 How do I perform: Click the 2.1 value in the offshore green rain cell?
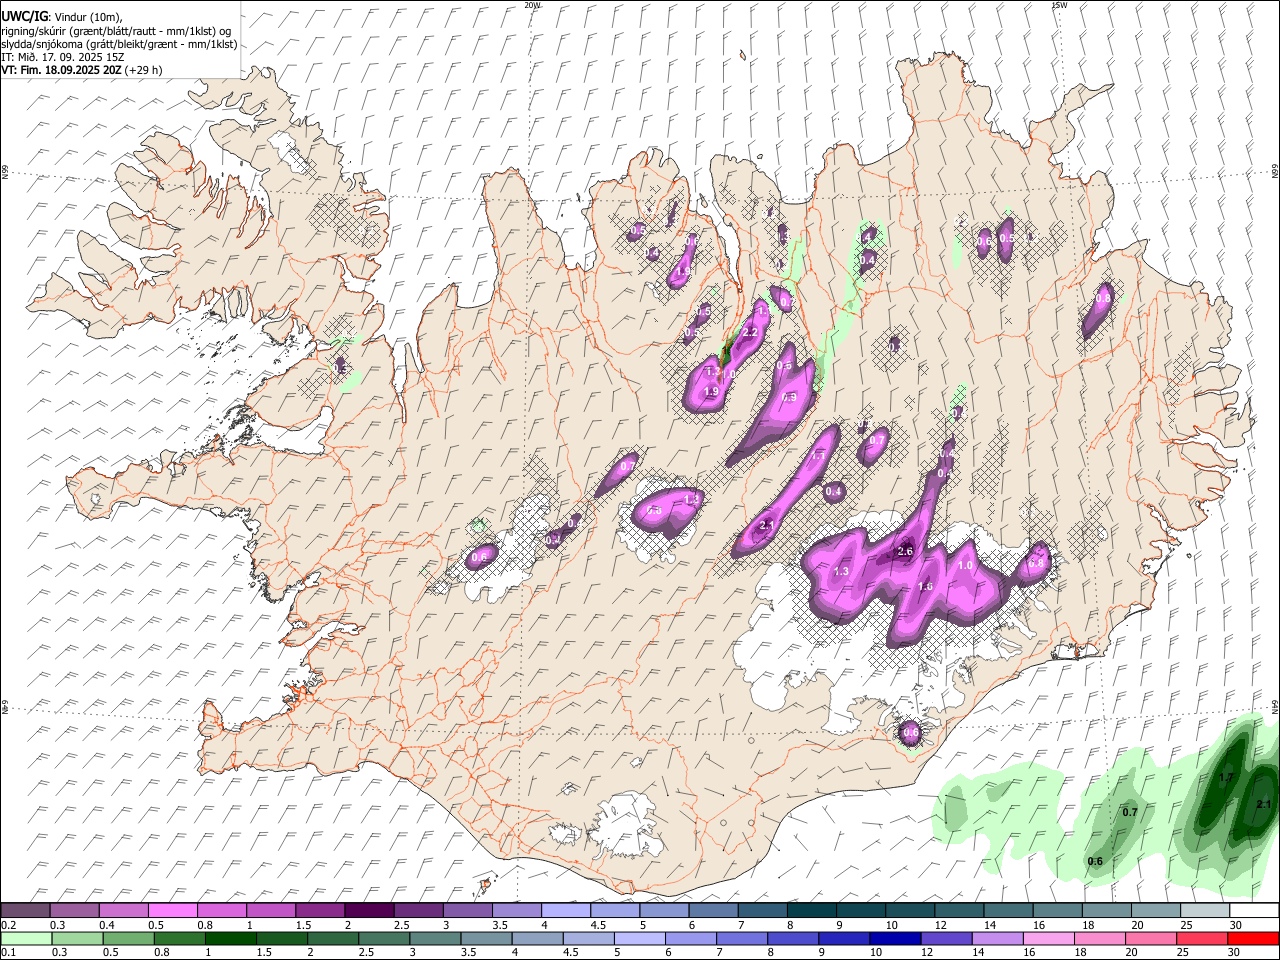(x=1262, y=805)
